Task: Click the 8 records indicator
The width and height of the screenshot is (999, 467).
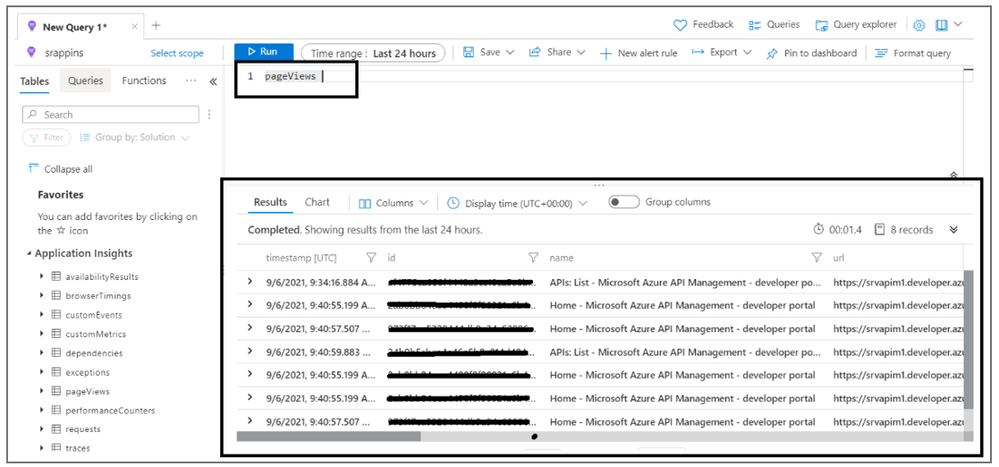Action: click(x=904, y=230)
